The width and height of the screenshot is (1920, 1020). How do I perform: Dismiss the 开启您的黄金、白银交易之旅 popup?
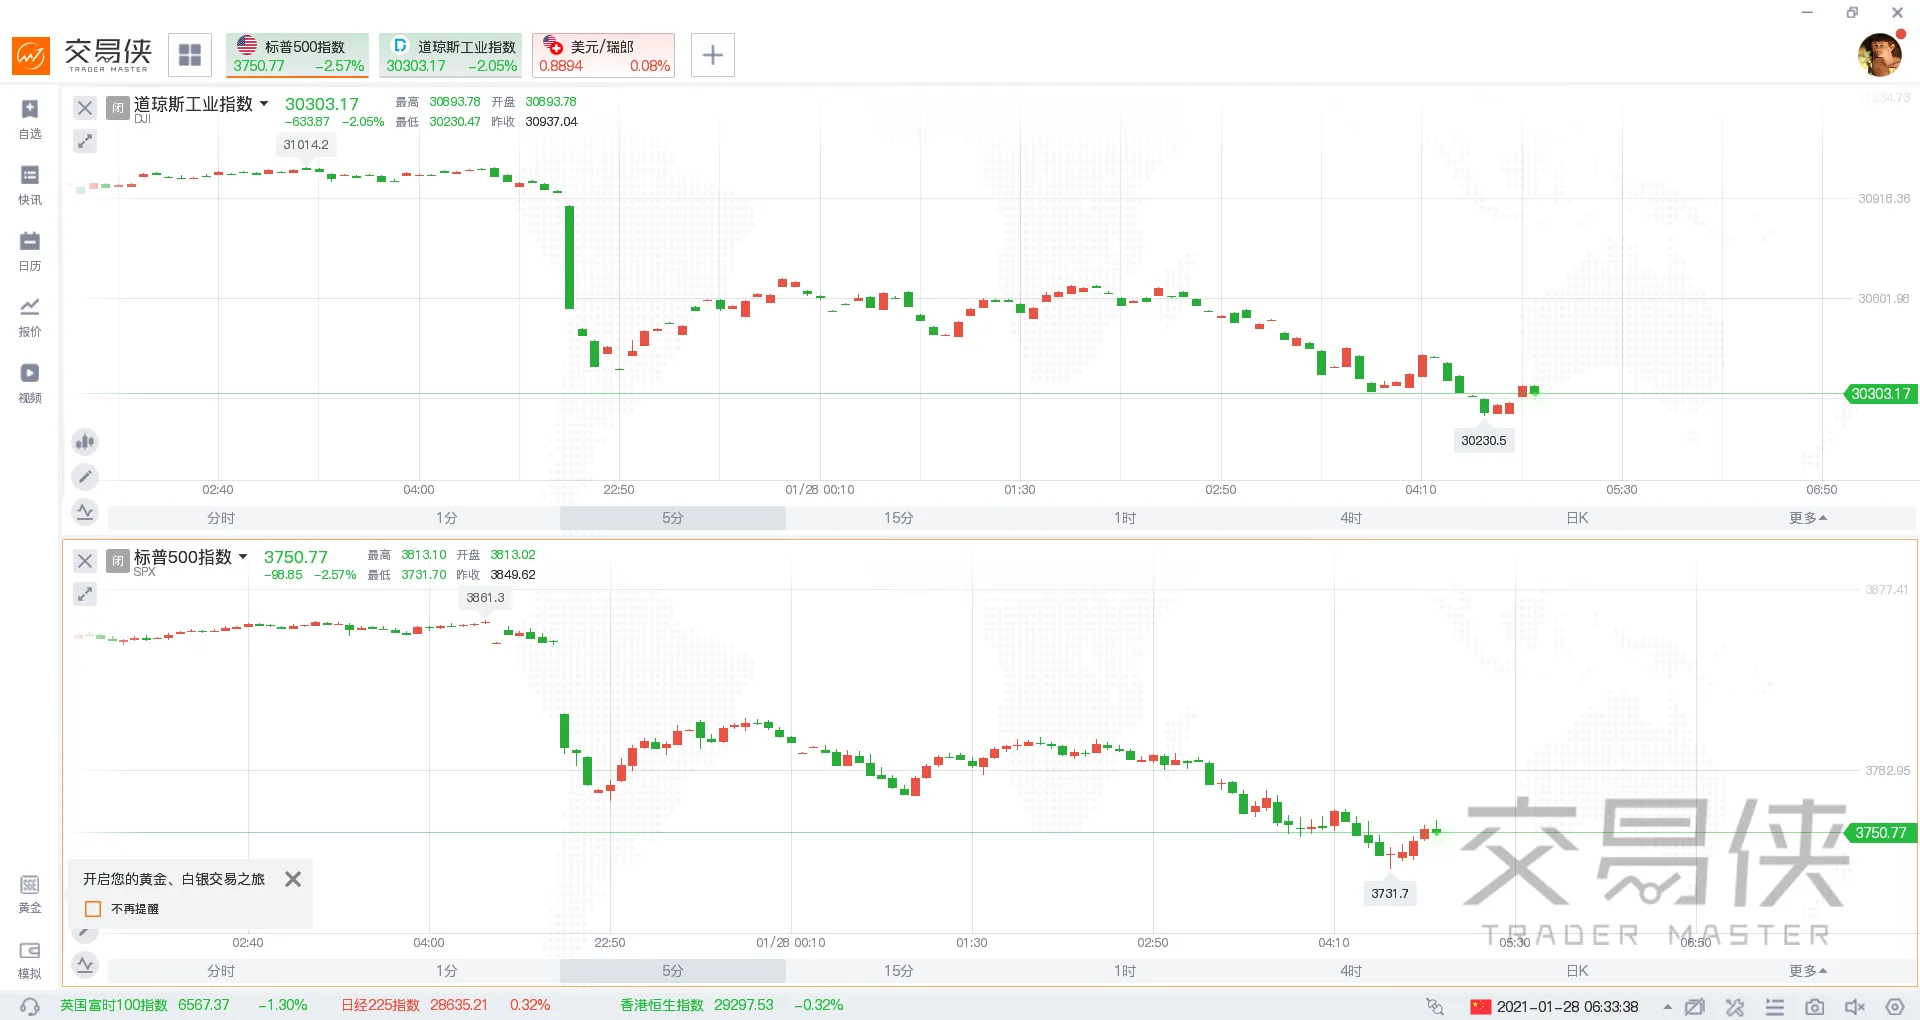point(293,879)
